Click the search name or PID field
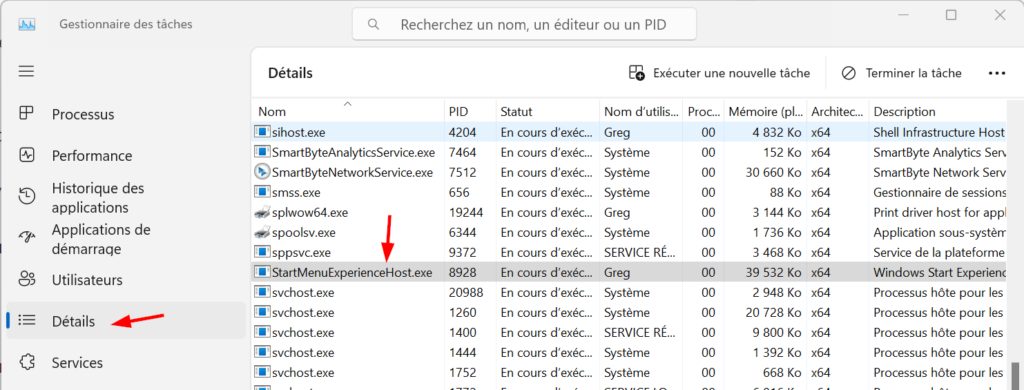 [524, 25]
